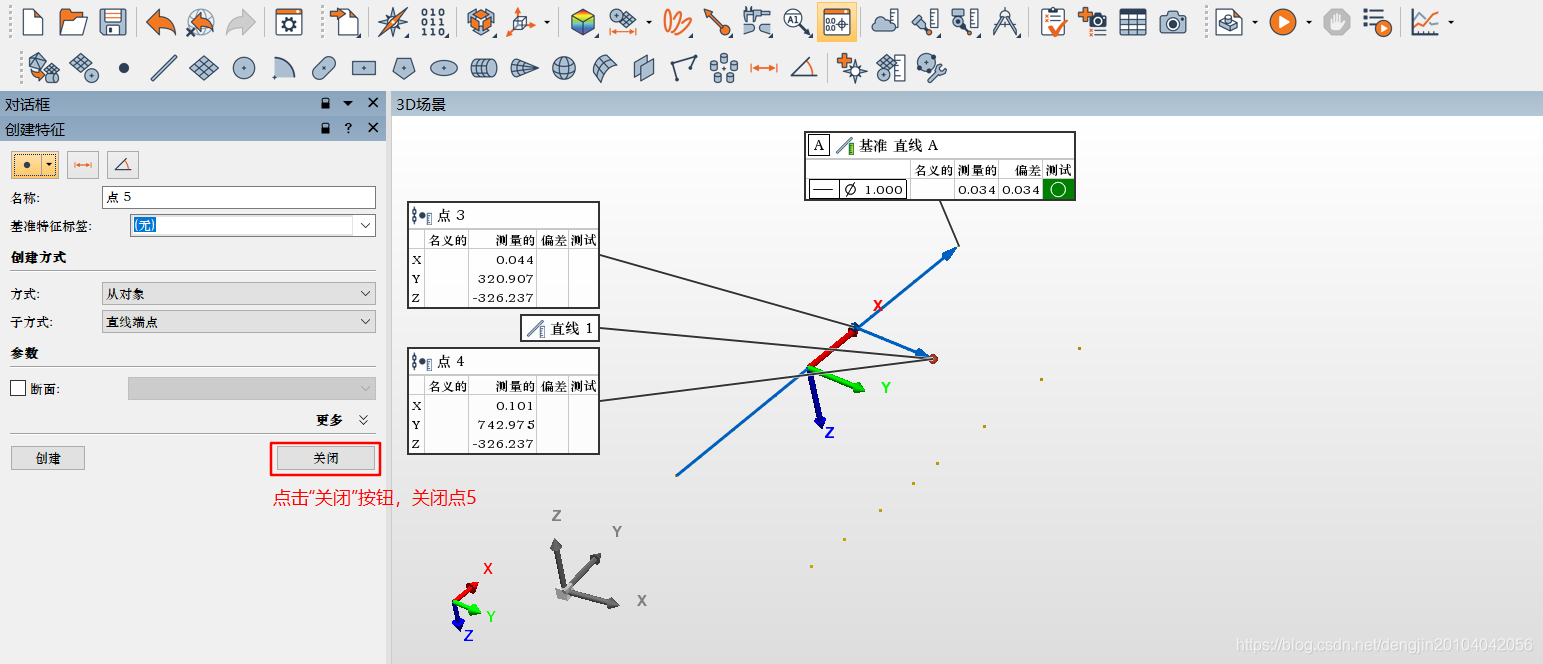Pick the arc feature tool

(284, 68)
